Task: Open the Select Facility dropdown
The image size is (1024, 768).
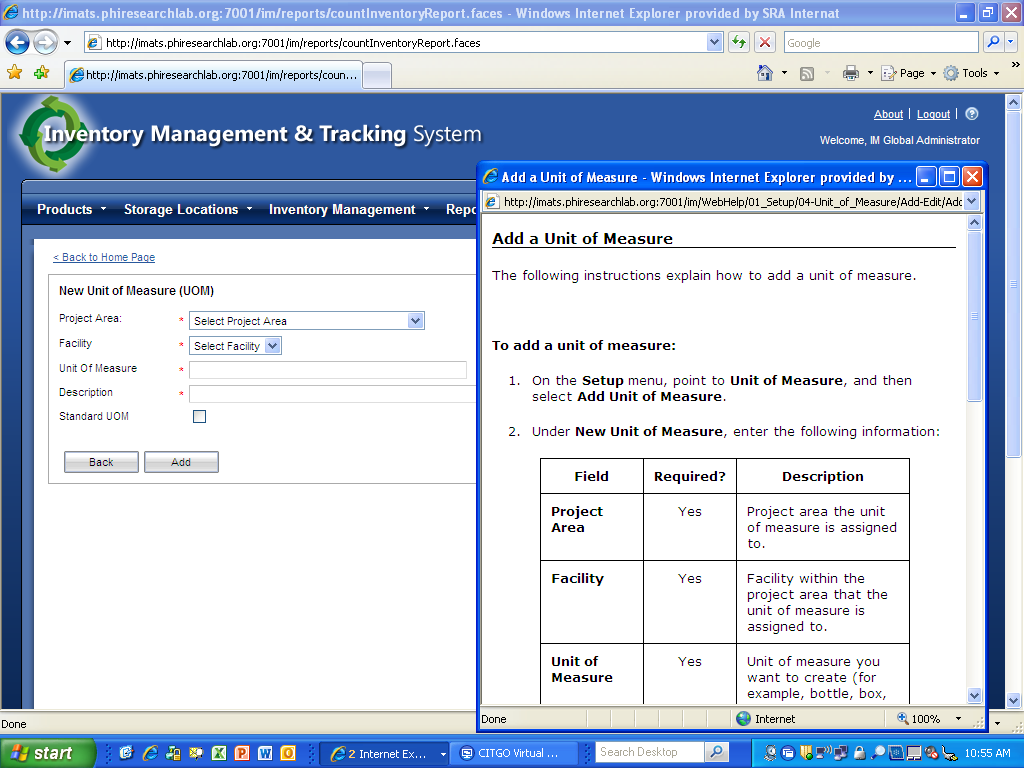Action: [235, 345]
